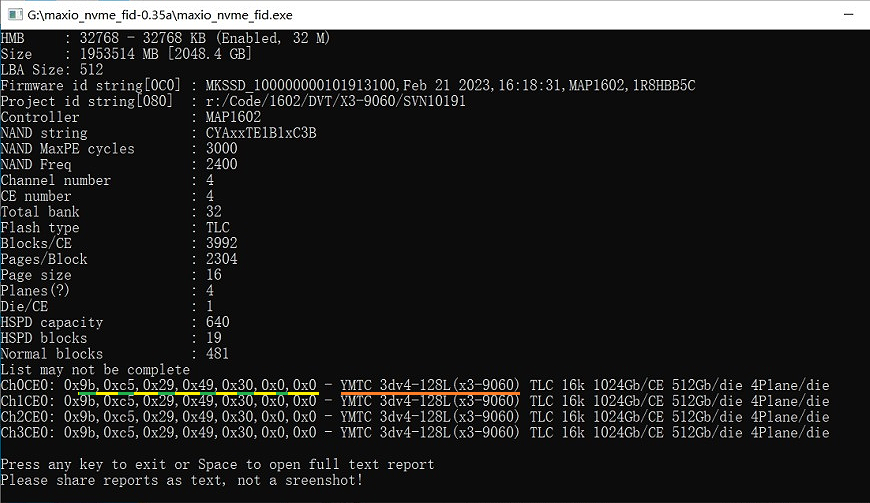Select NAND MaxPE cycles value 3000
870x503 pixels.
221,149
